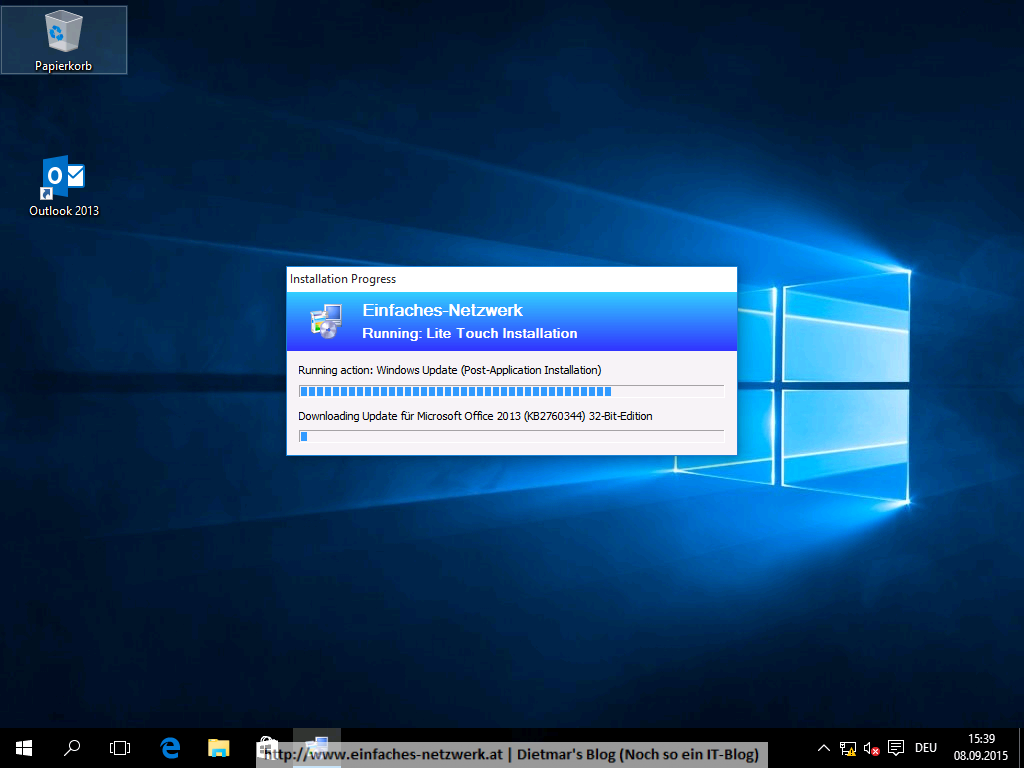This screenshot has width=1024, height=768.
Task: Switch input language via DEU indicator
Action: (926, 748)
